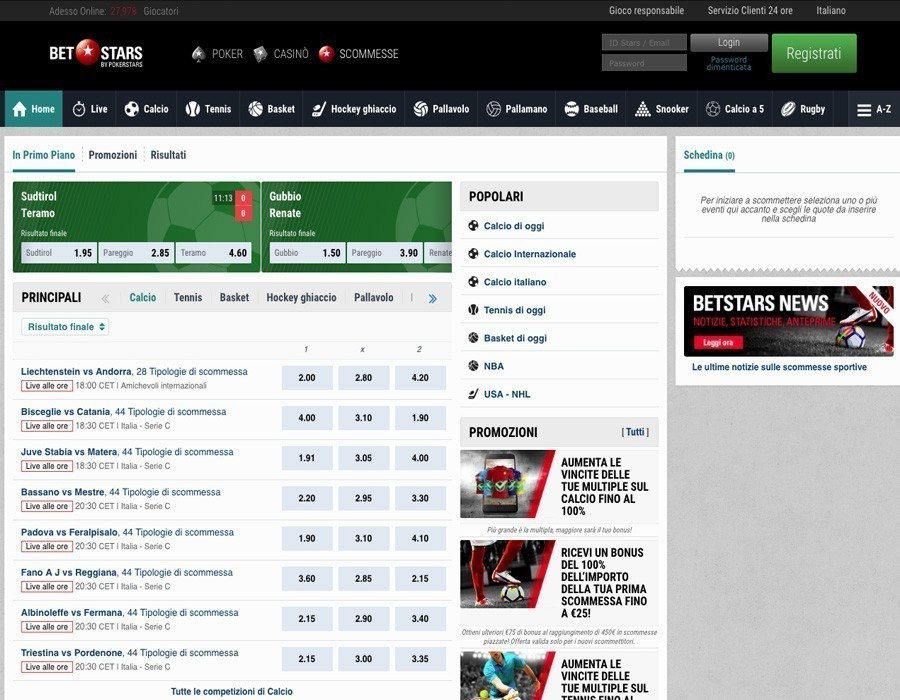Open Tutte le competizioni di Calcio
This screenshot has width=900, height=700.
pos(232,691)
